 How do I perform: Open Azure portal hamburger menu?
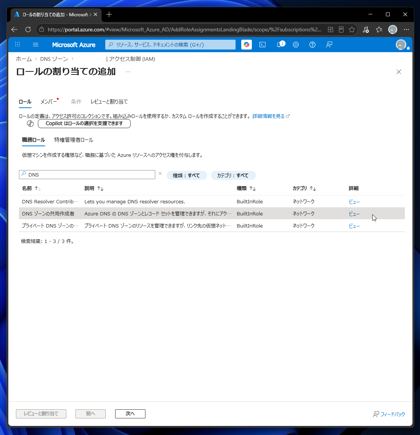[x=36, y=45]
